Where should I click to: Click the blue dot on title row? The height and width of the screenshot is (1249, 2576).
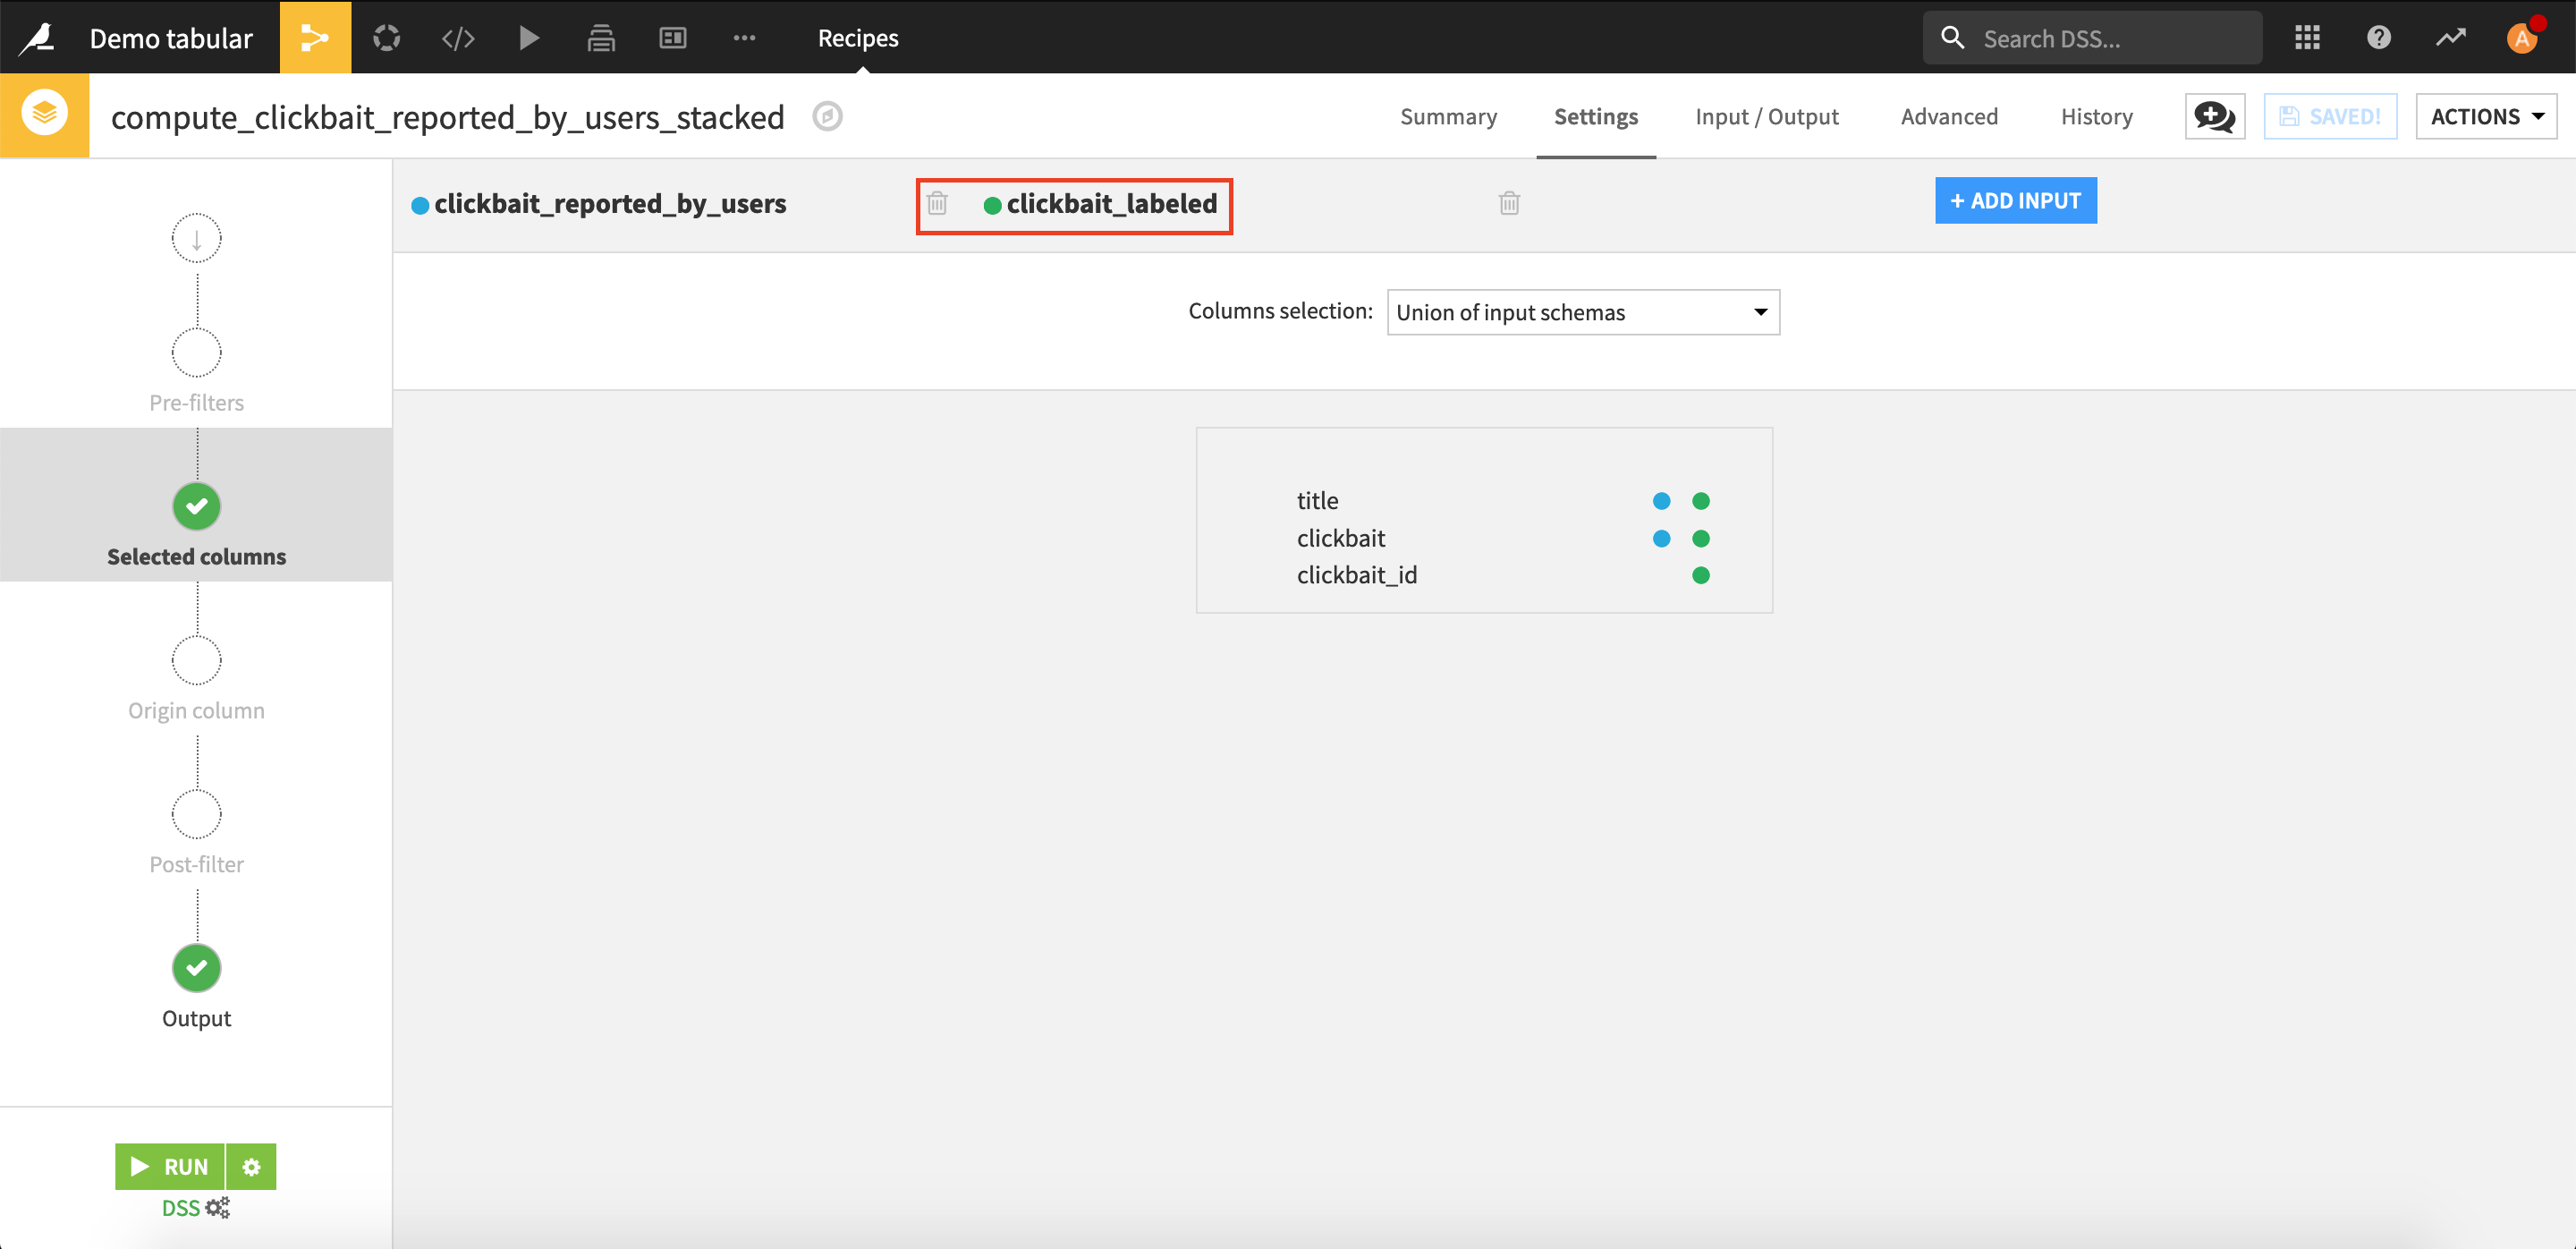[x=1661, y=501]
